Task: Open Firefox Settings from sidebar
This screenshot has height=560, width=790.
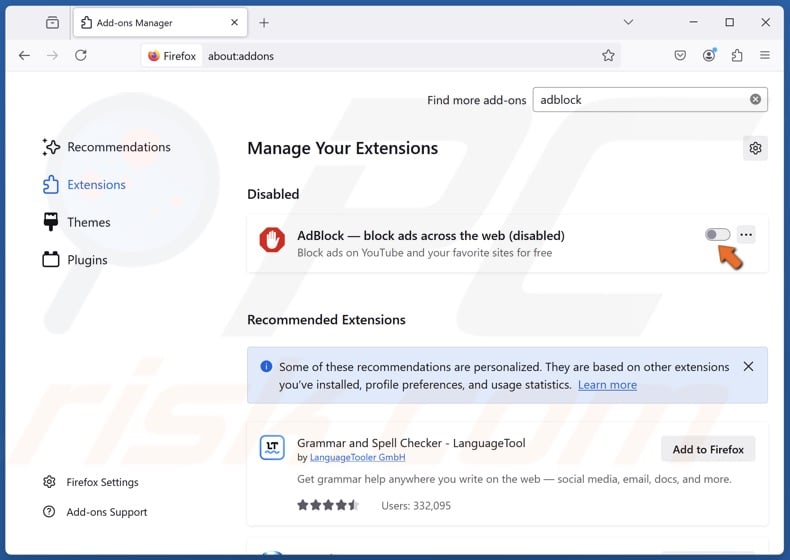Action: coord(91,482)
